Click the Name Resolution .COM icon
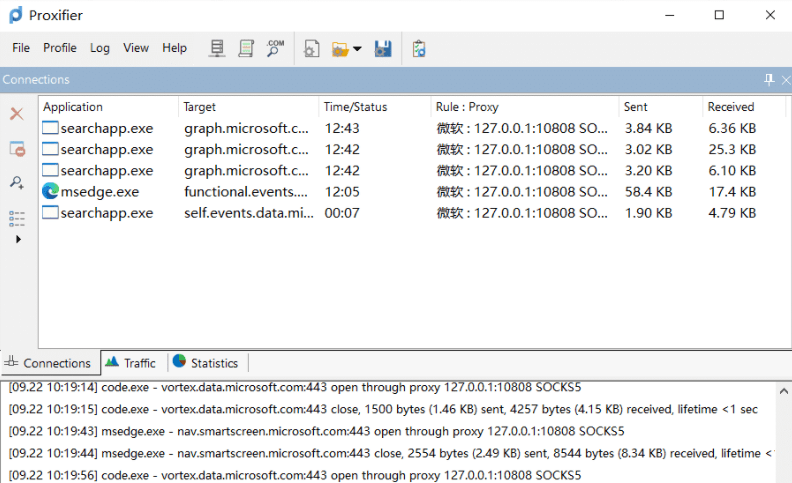 click(275, 48)
